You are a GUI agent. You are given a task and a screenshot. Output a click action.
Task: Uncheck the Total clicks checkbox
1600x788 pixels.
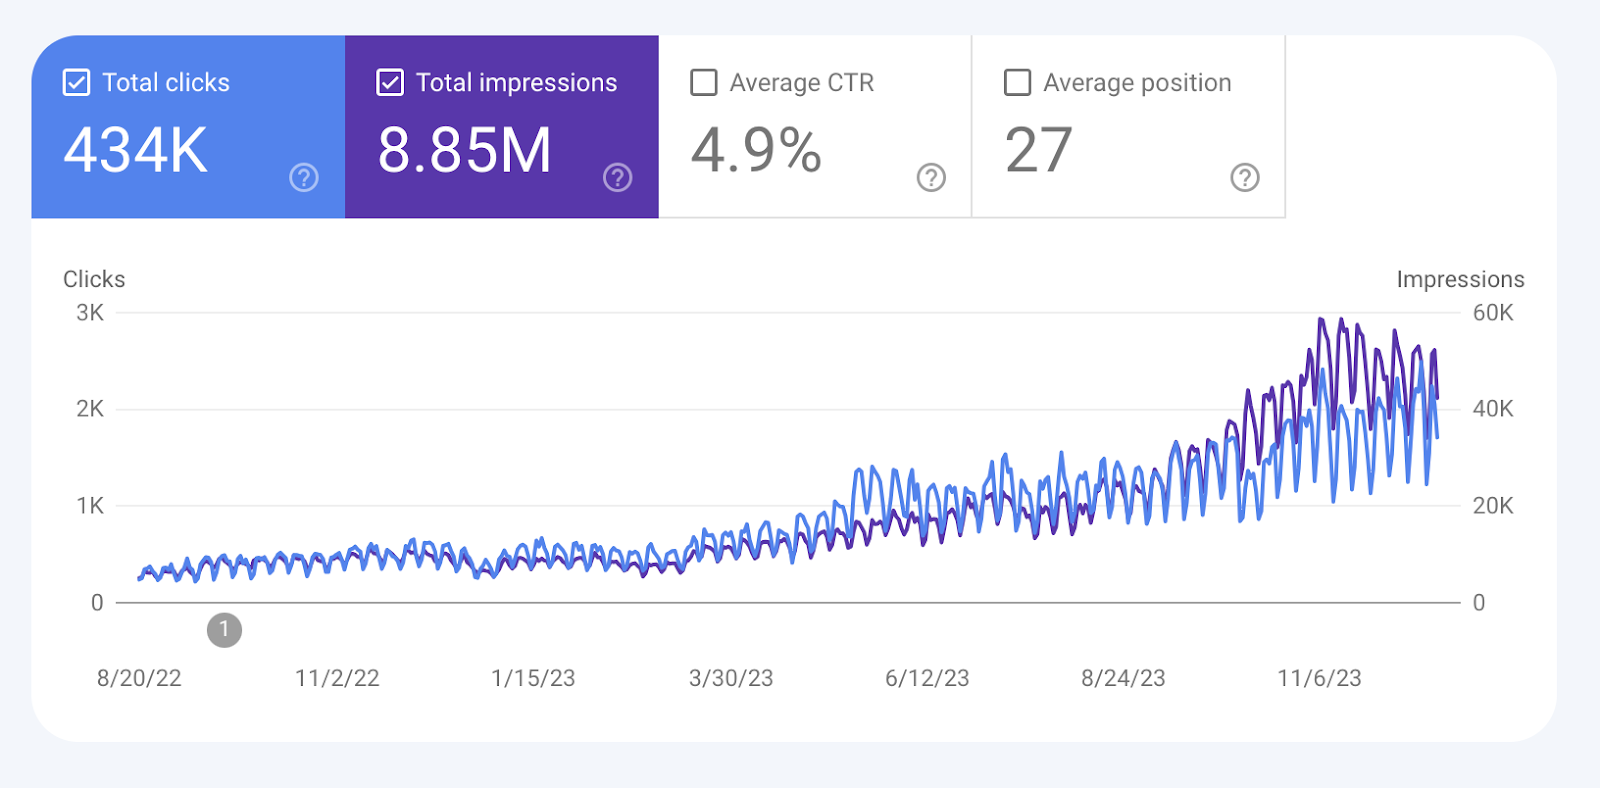[x=77, y=82]
